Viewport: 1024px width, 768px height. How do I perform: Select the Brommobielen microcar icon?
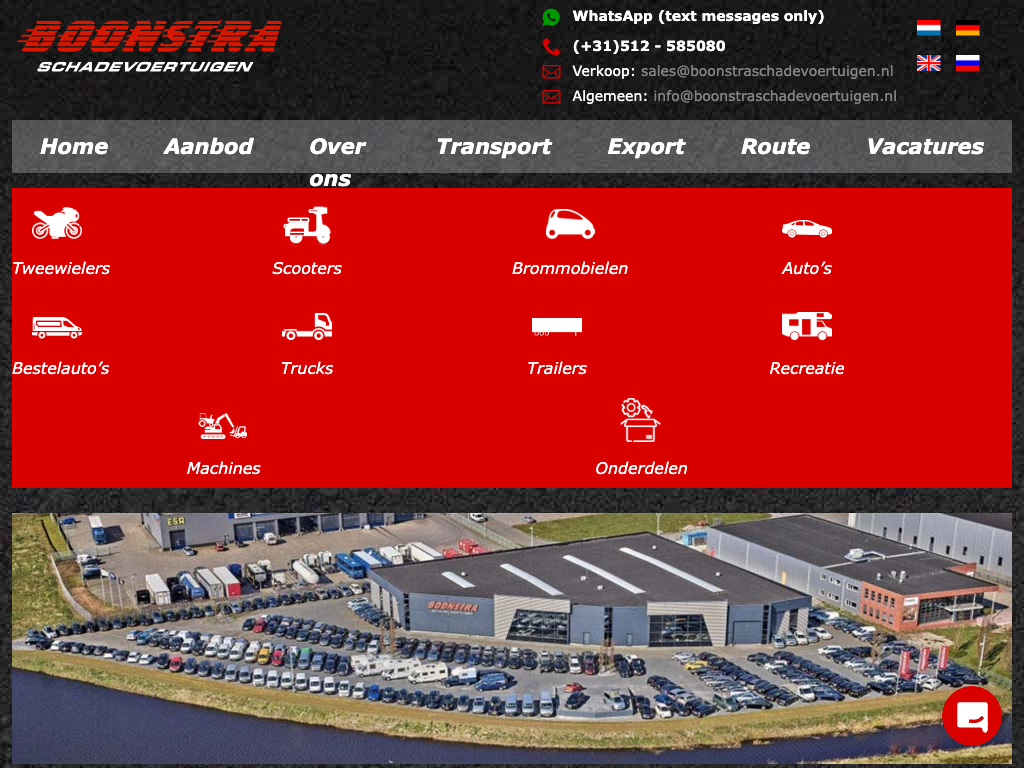click(570, 224)
